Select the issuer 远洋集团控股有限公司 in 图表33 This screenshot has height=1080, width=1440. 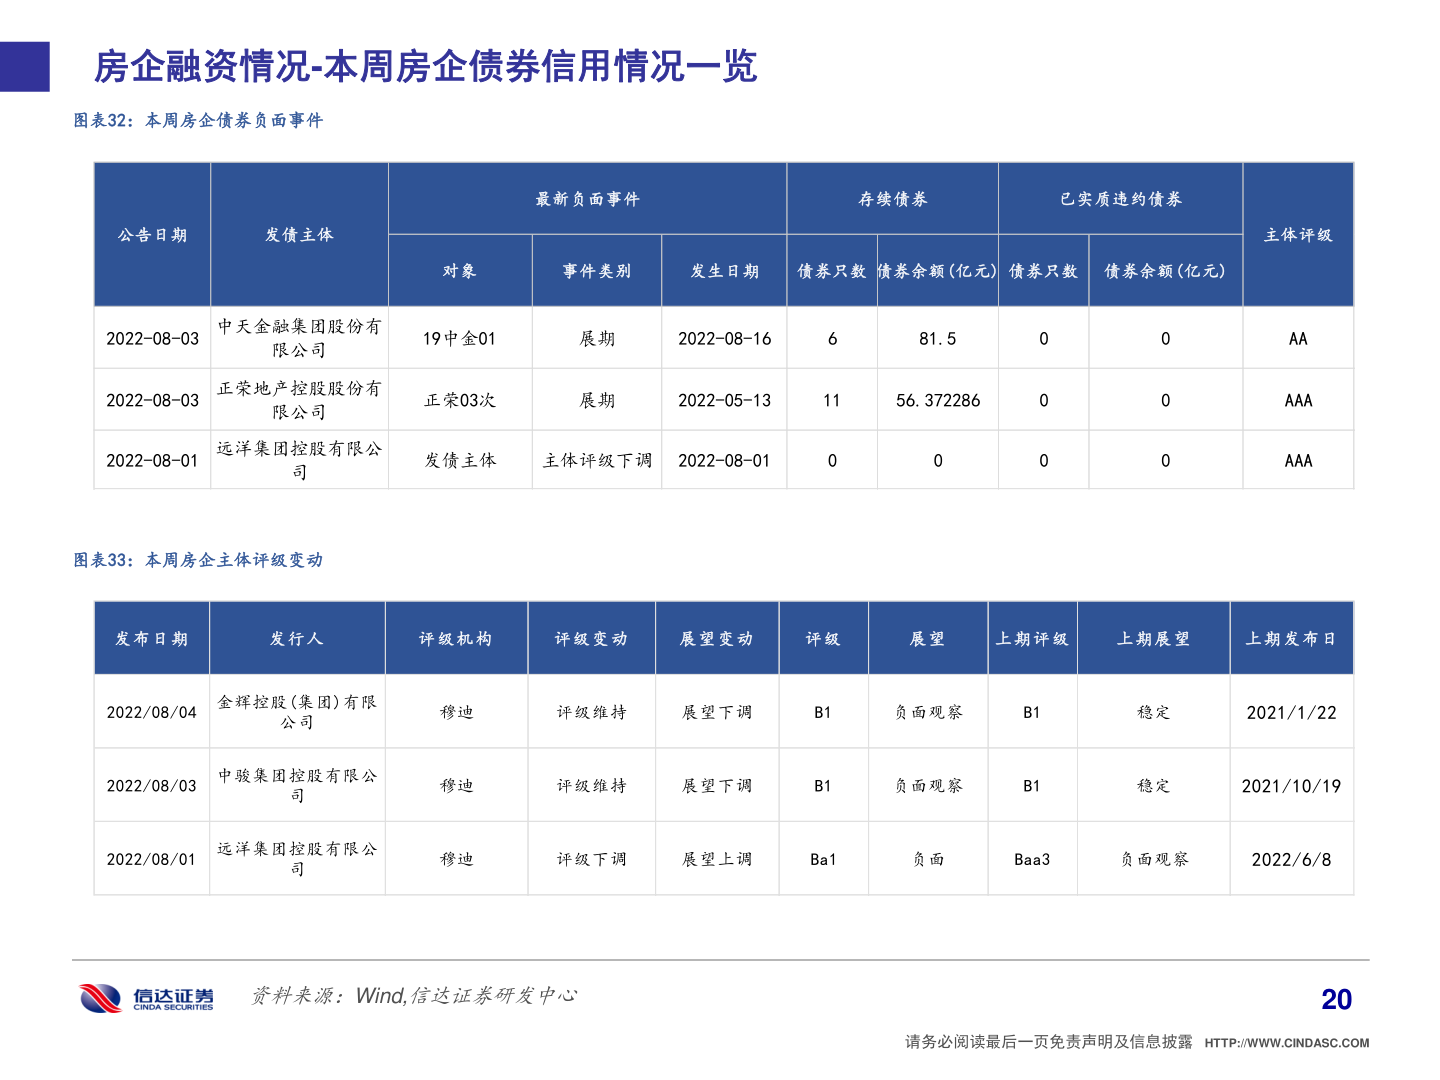coord(297,857)
